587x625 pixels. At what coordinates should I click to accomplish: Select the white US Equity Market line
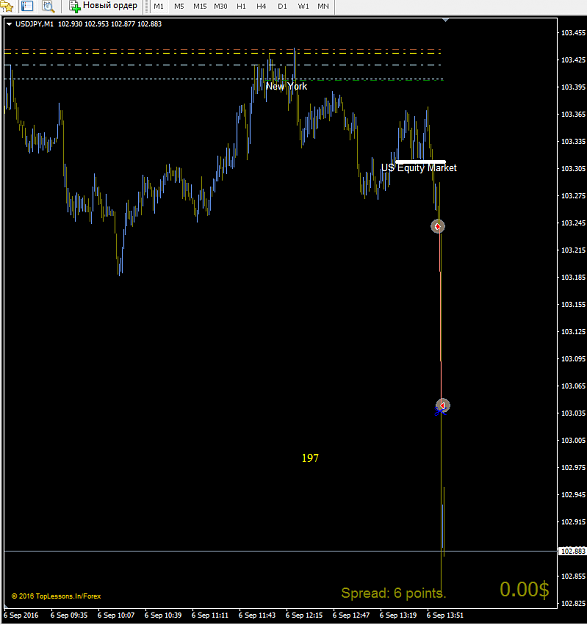(x=420, y=161)
